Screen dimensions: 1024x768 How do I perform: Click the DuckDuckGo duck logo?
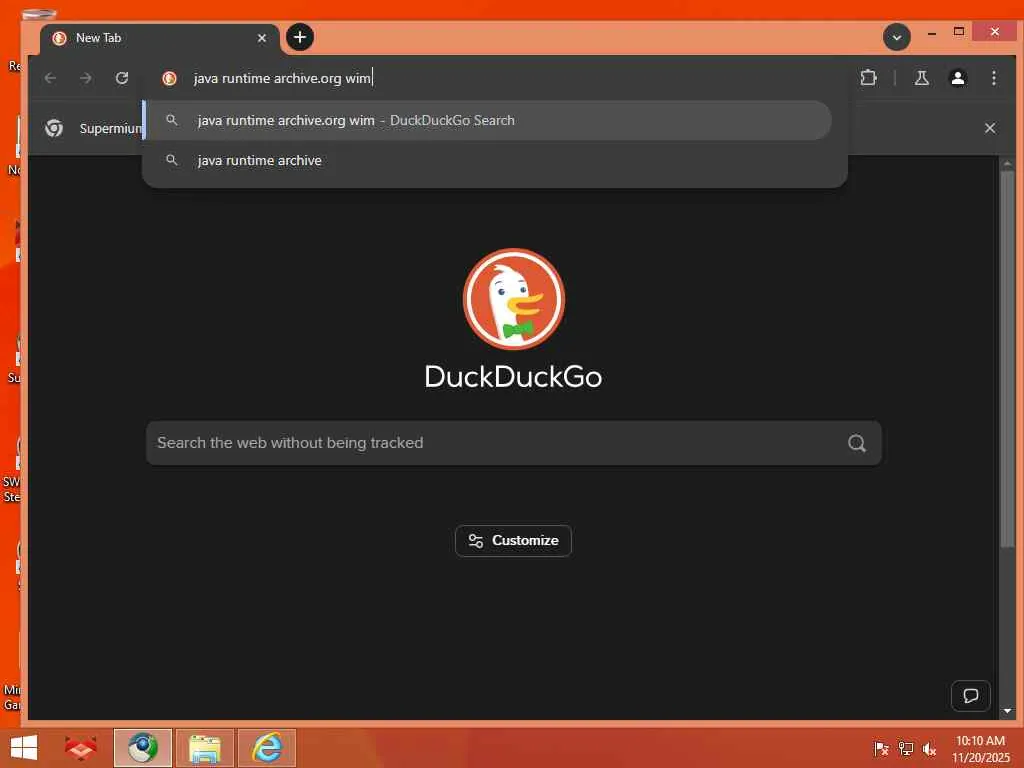513,299
